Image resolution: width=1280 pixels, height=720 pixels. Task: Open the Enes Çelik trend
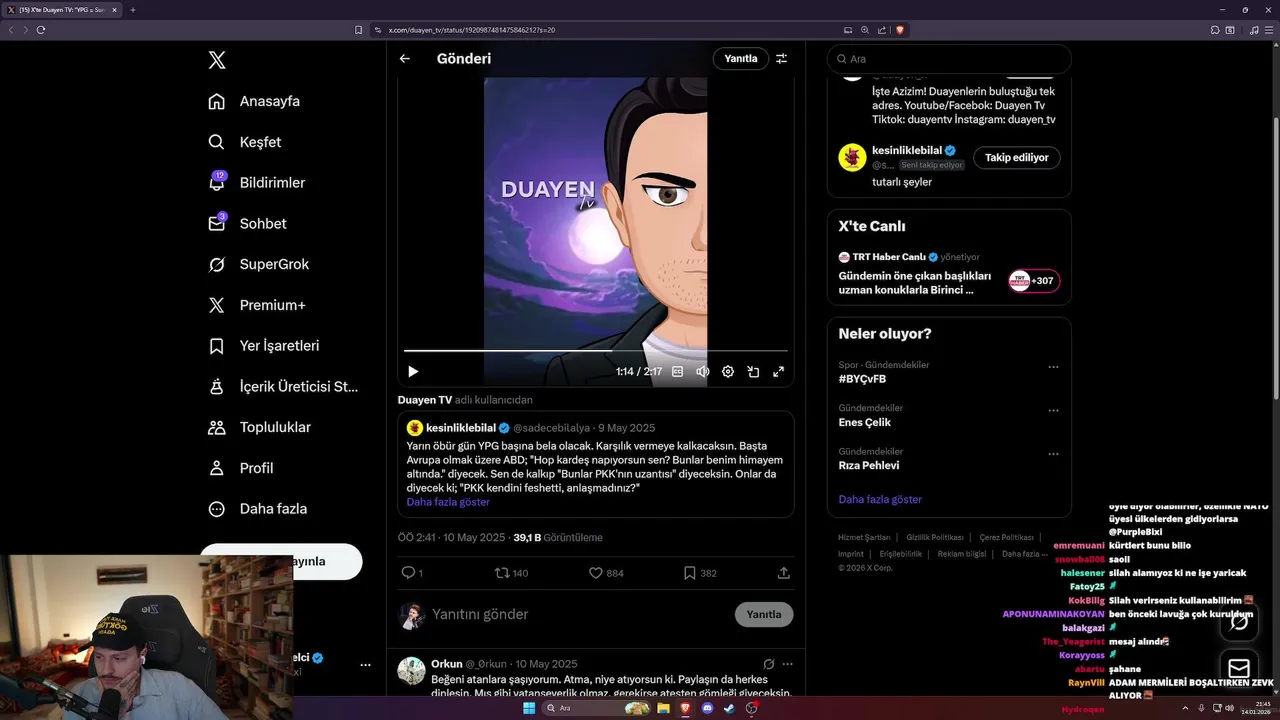coord(865,423)
